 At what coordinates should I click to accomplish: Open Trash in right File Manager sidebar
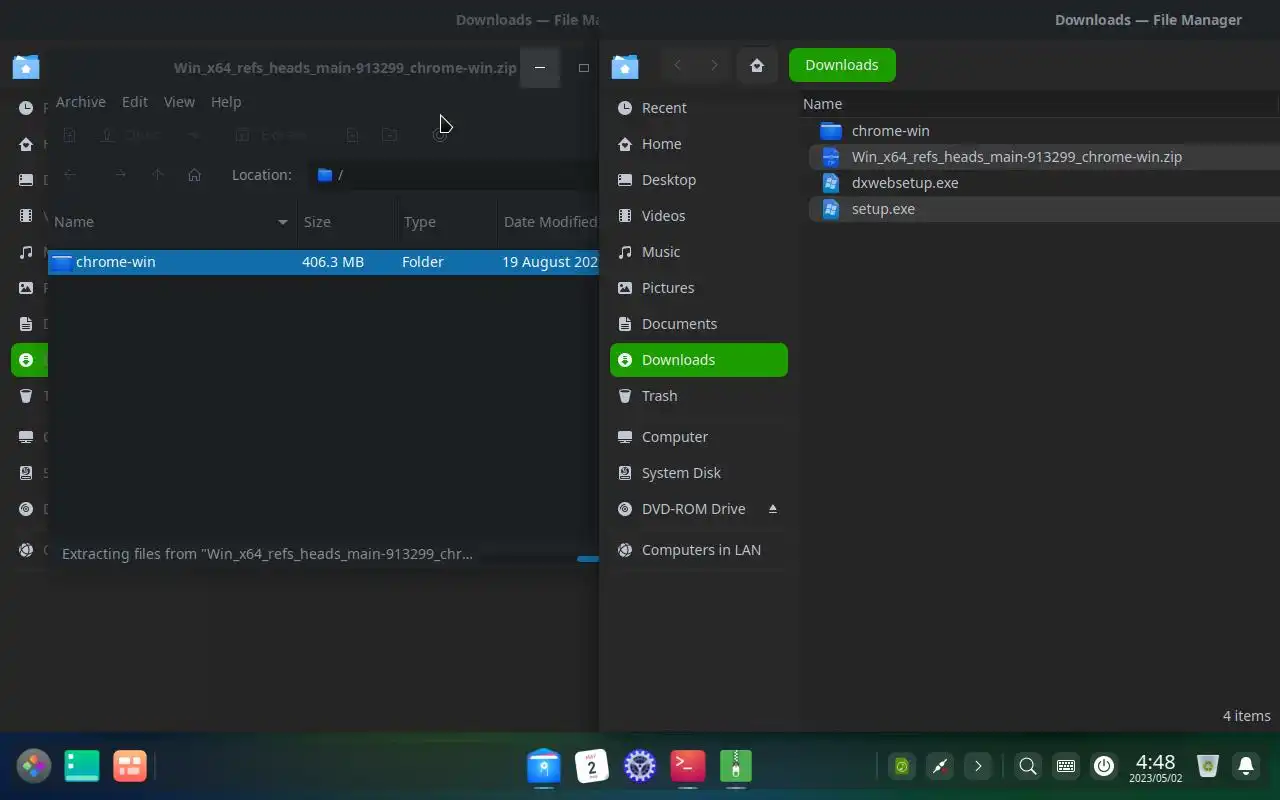click(x=699, y=396)
